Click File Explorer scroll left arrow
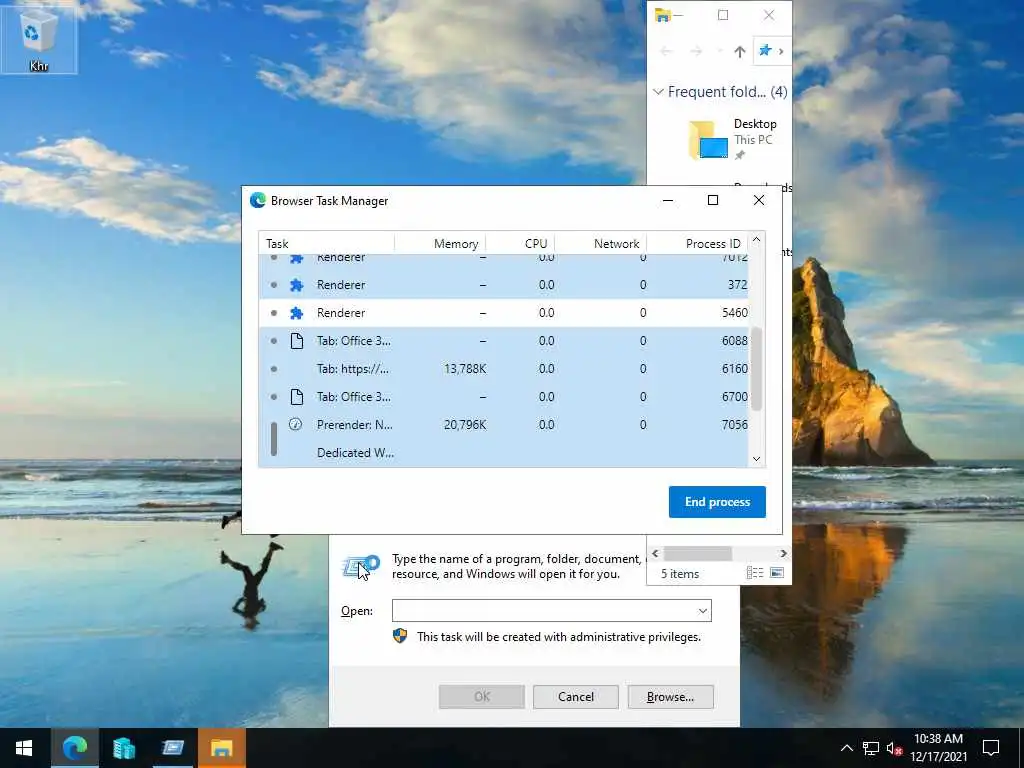 point(656,554)
